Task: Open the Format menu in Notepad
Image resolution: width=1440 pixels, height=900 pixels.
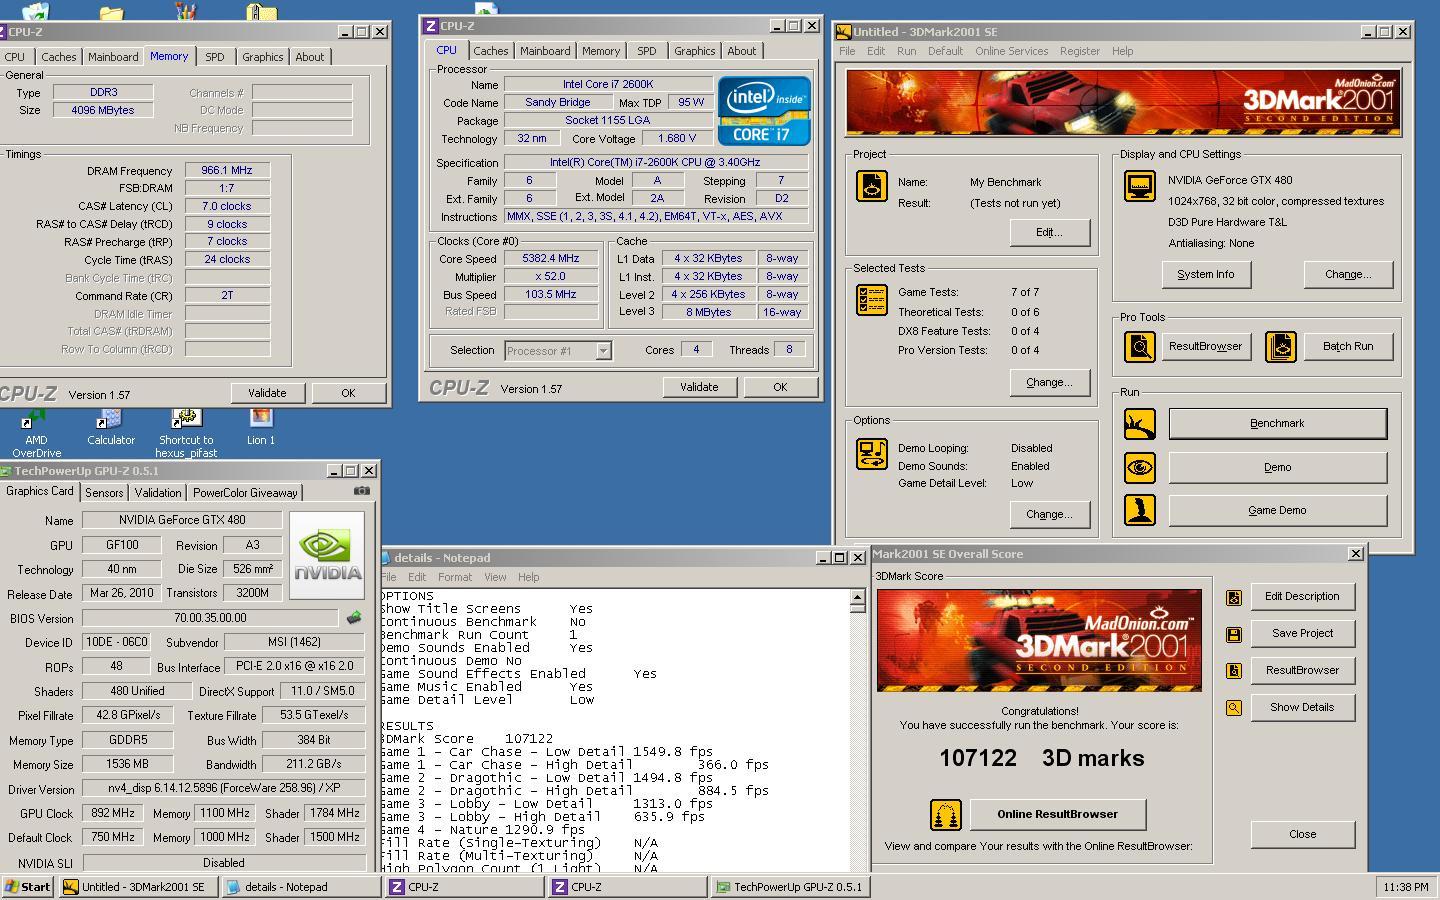Action: click(x=454, y=577)
